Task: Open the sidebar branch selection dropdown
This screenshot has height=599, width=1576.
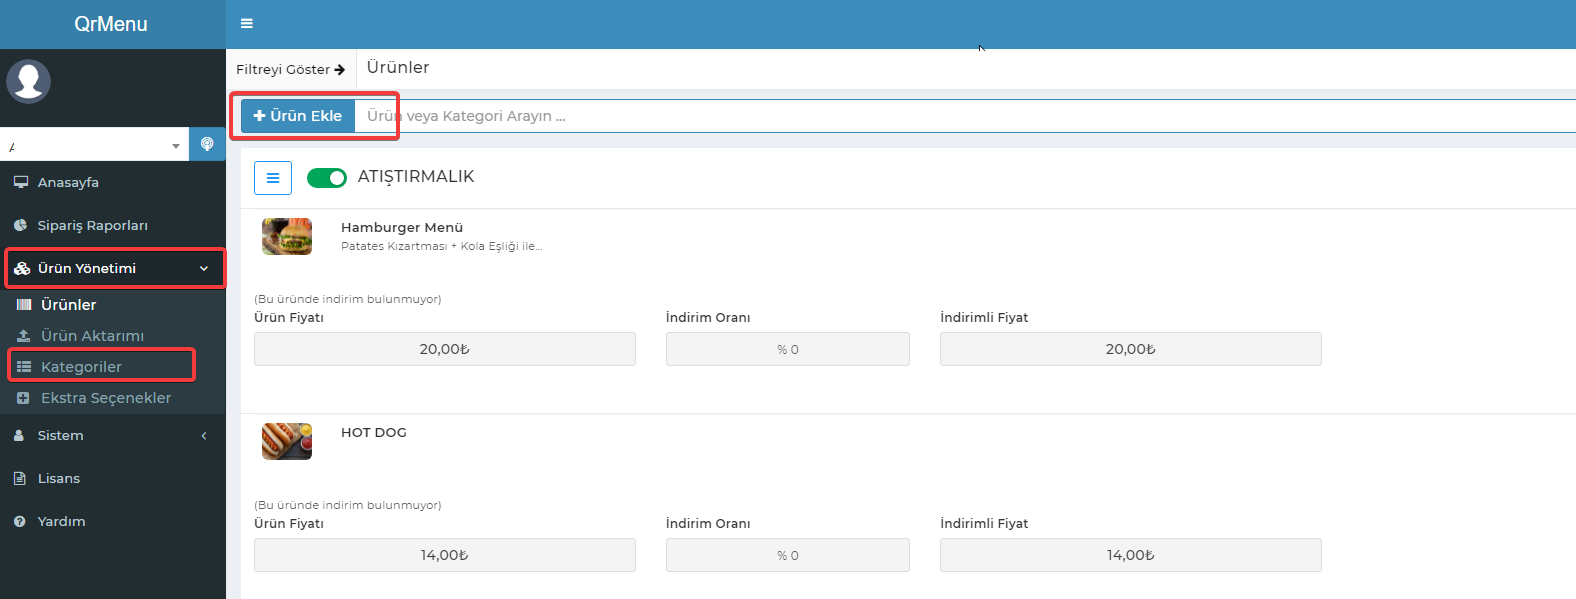Action: coord(94,145)
